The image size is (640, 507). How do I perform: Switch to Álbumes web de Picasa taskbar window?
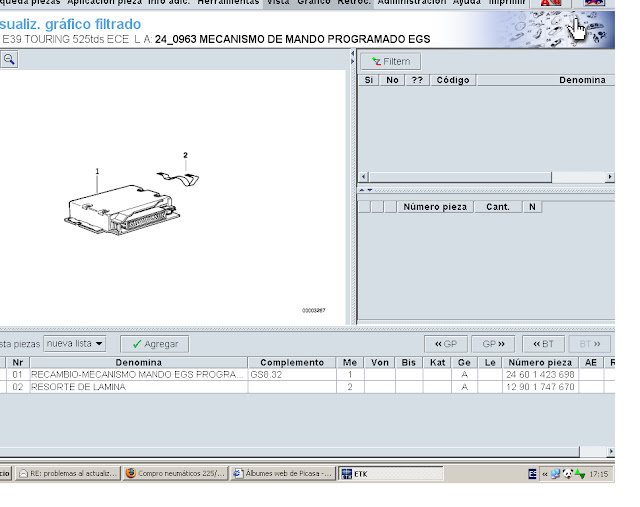(x=283, y=474)
